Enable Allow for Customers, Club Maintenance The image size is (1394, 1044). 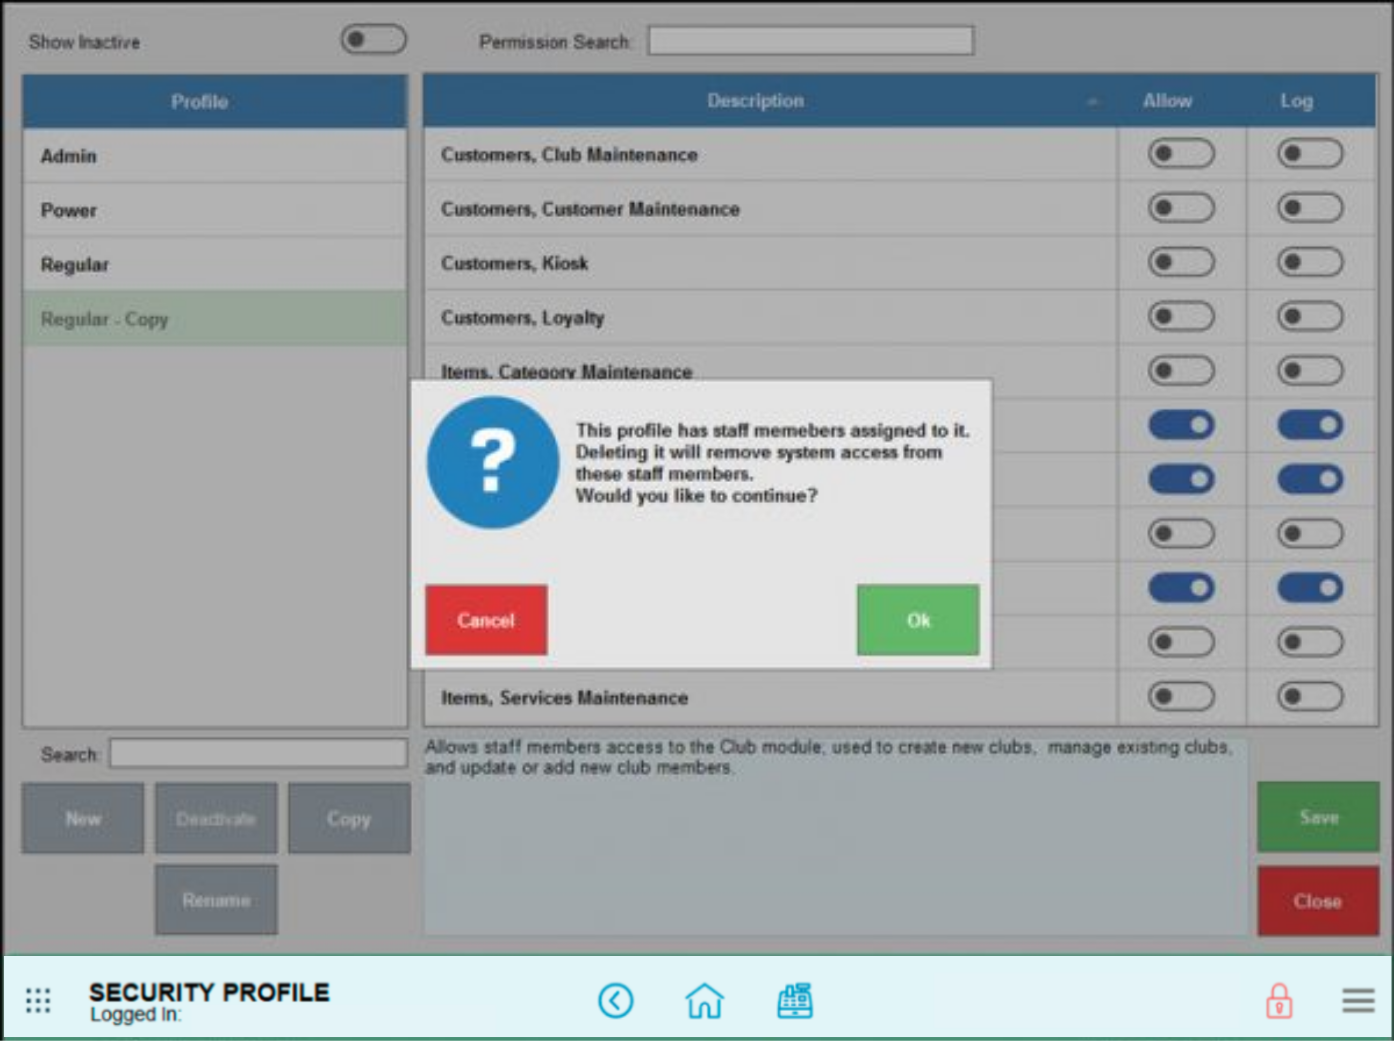(1181, 154)
